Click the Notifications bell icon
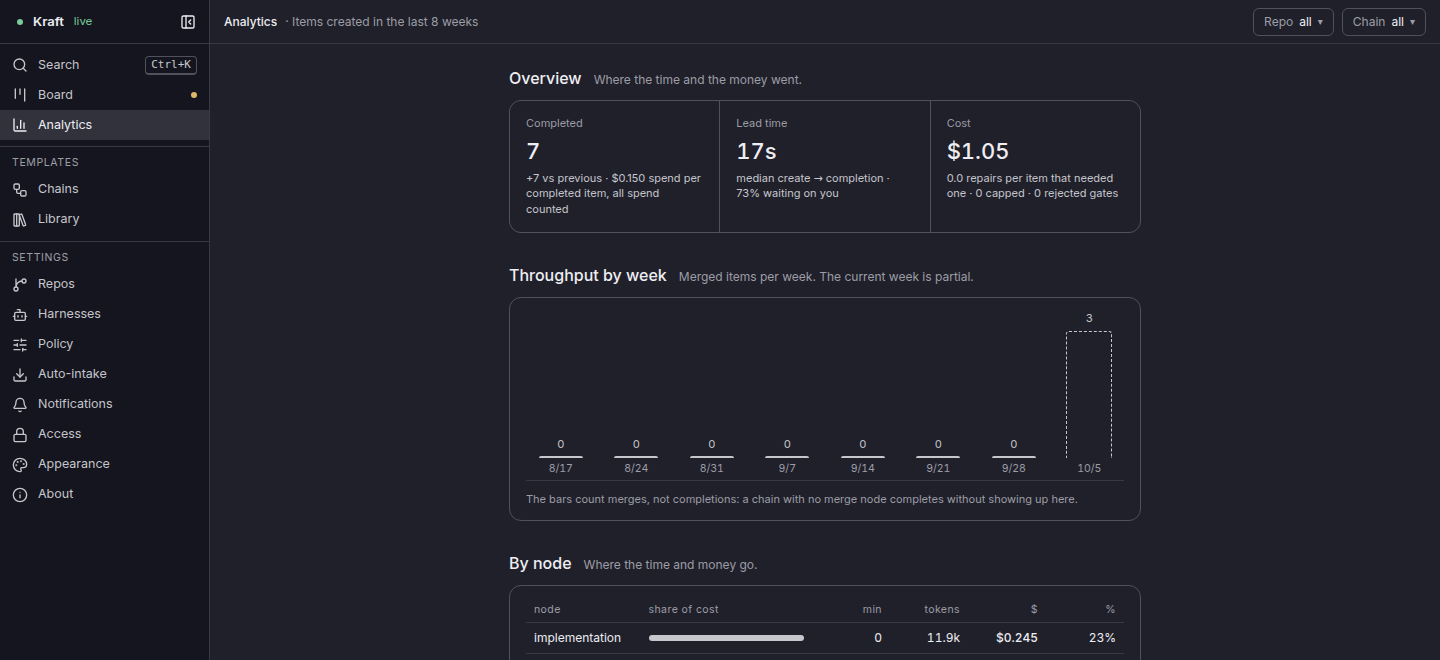 click(19, 404)
